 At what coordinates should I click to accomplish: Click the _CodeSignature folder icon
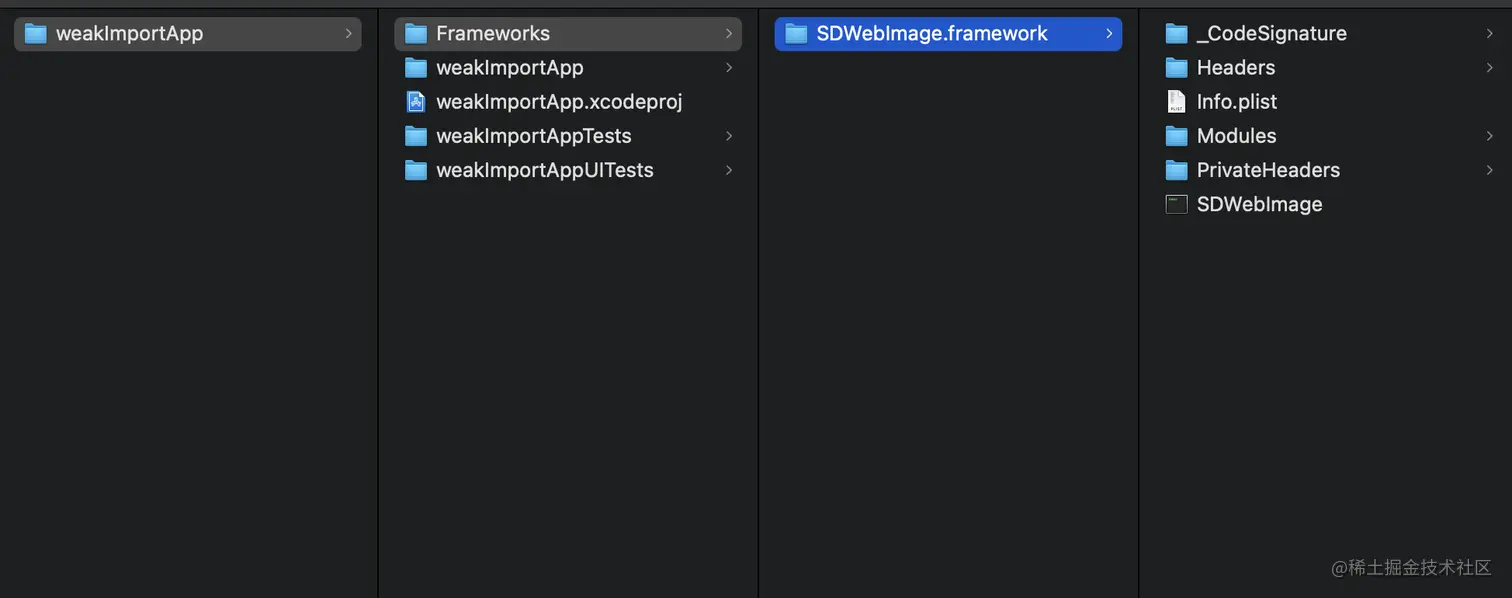click(x=1177, y=34)
